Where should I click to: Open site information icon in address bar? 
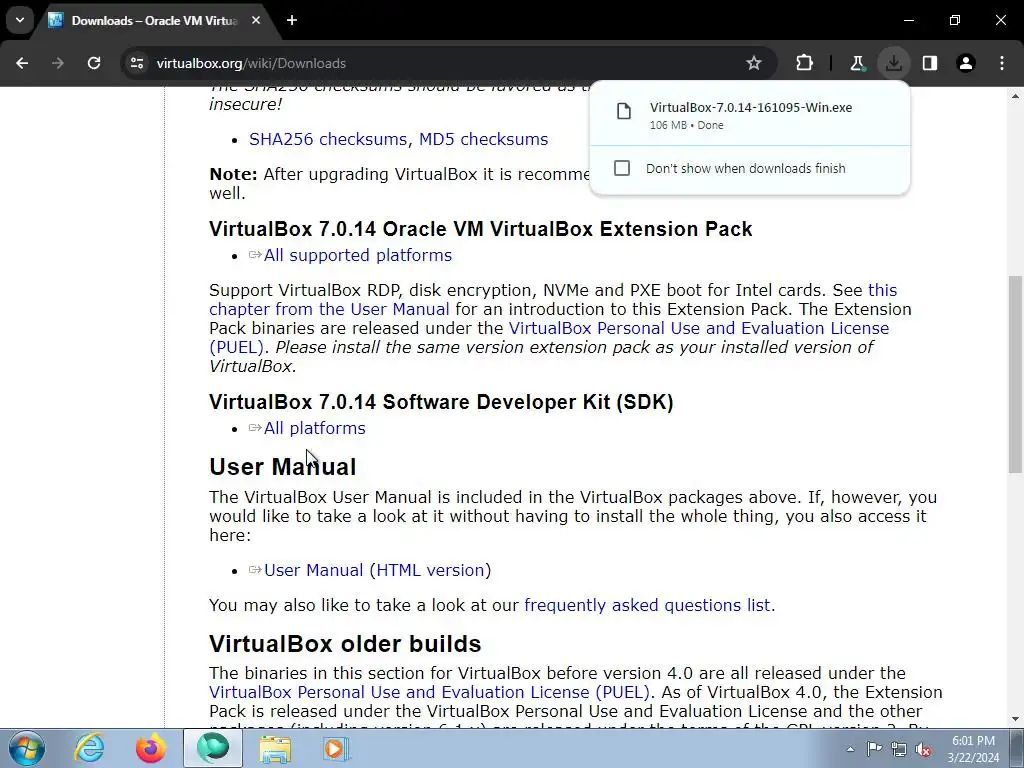click(137, 63)
